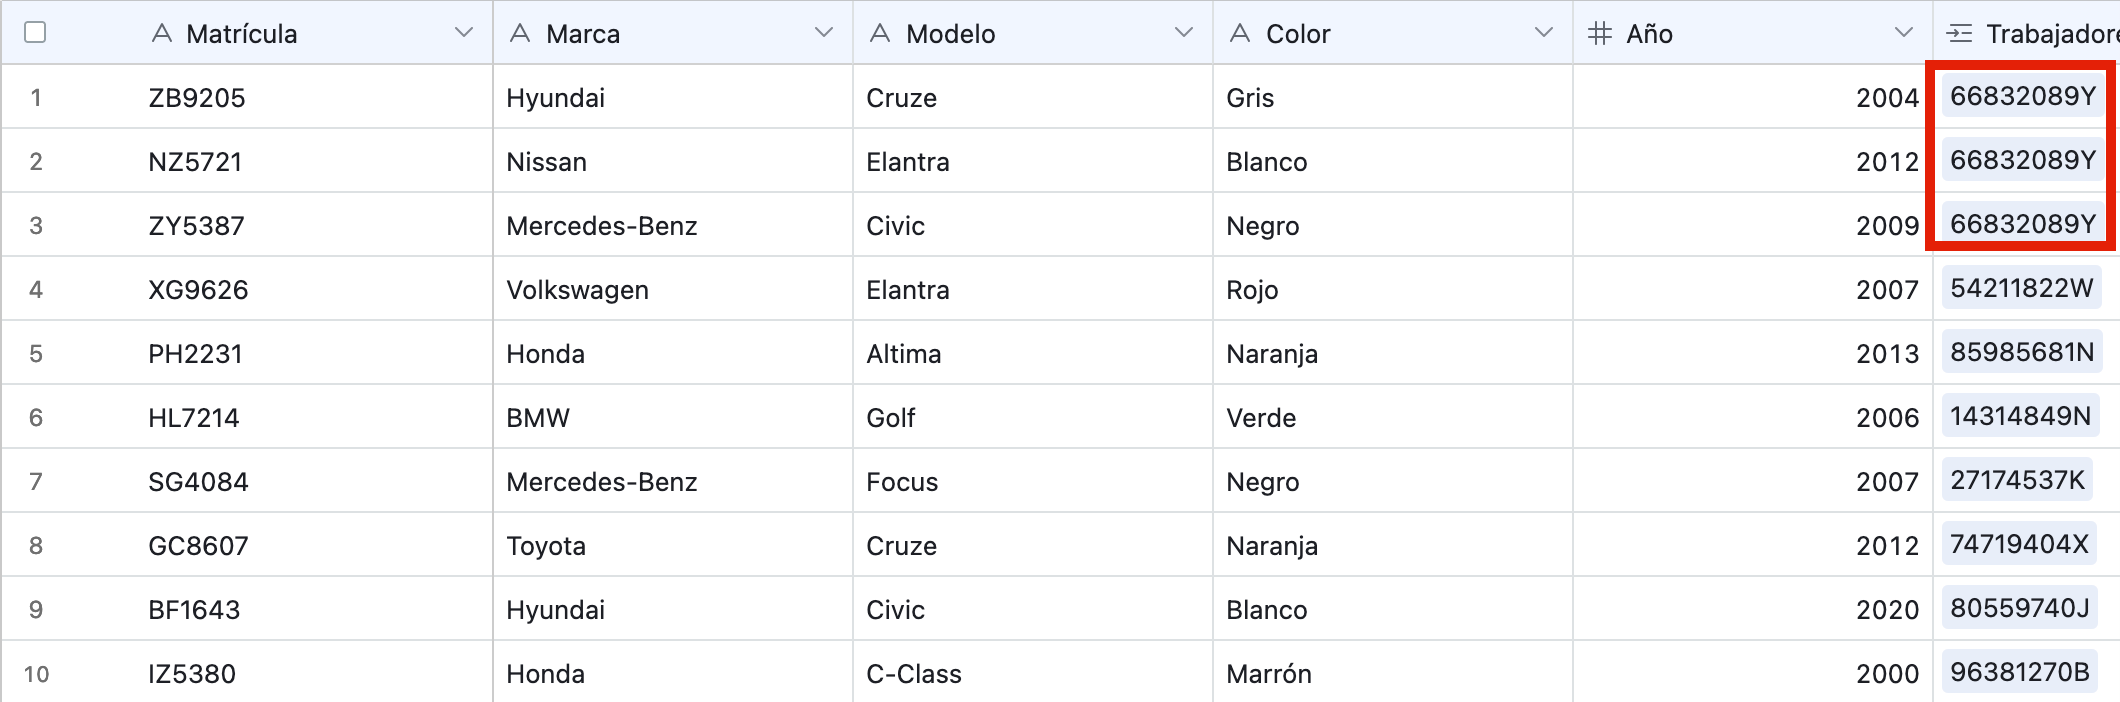Click the ZB9205 matrícula cell

tap(197, 98)
